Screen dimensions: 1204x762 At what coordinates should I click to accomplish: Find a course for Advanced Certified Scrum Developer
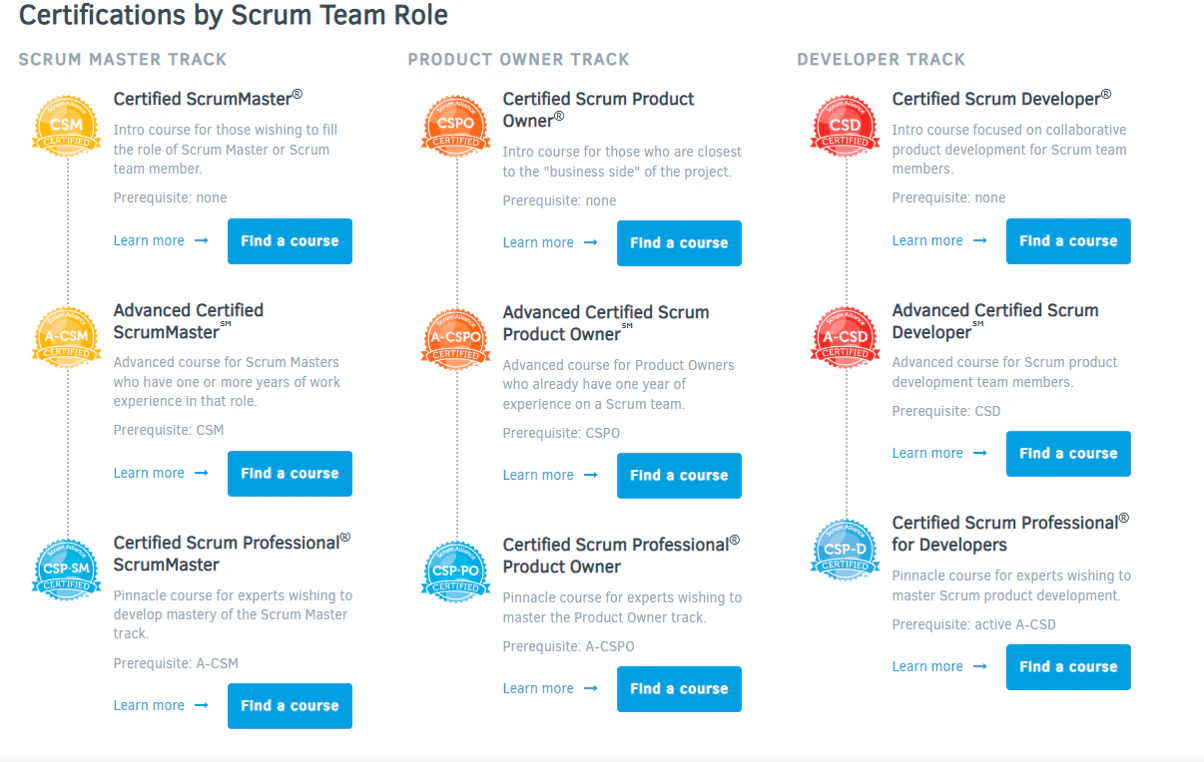point(1068,454)
